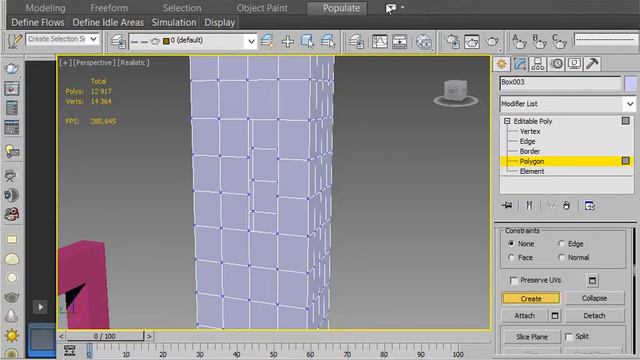Open the Rendered Frame Window icon
640x360 pixels.
click(x=472, y=41)
